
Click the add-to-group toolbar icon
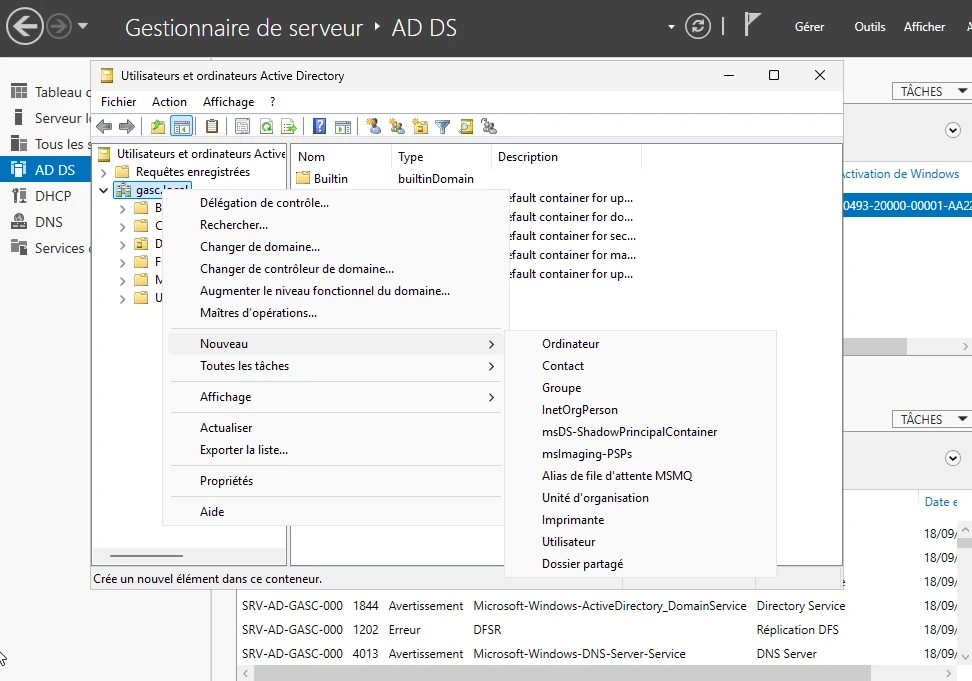click(x=489, y=127)
